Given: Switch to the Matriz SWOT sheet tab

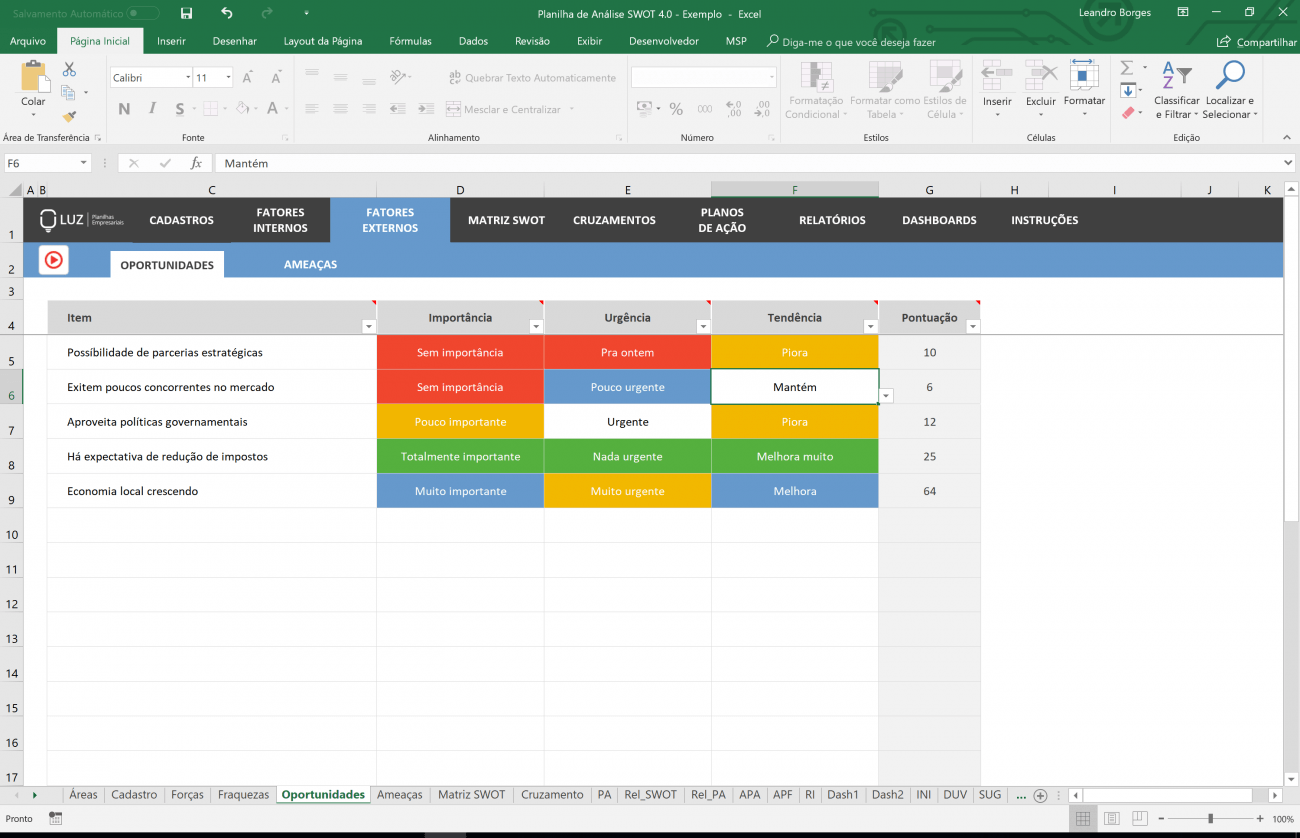Looking at the screenshot, I should pos(471,795).
